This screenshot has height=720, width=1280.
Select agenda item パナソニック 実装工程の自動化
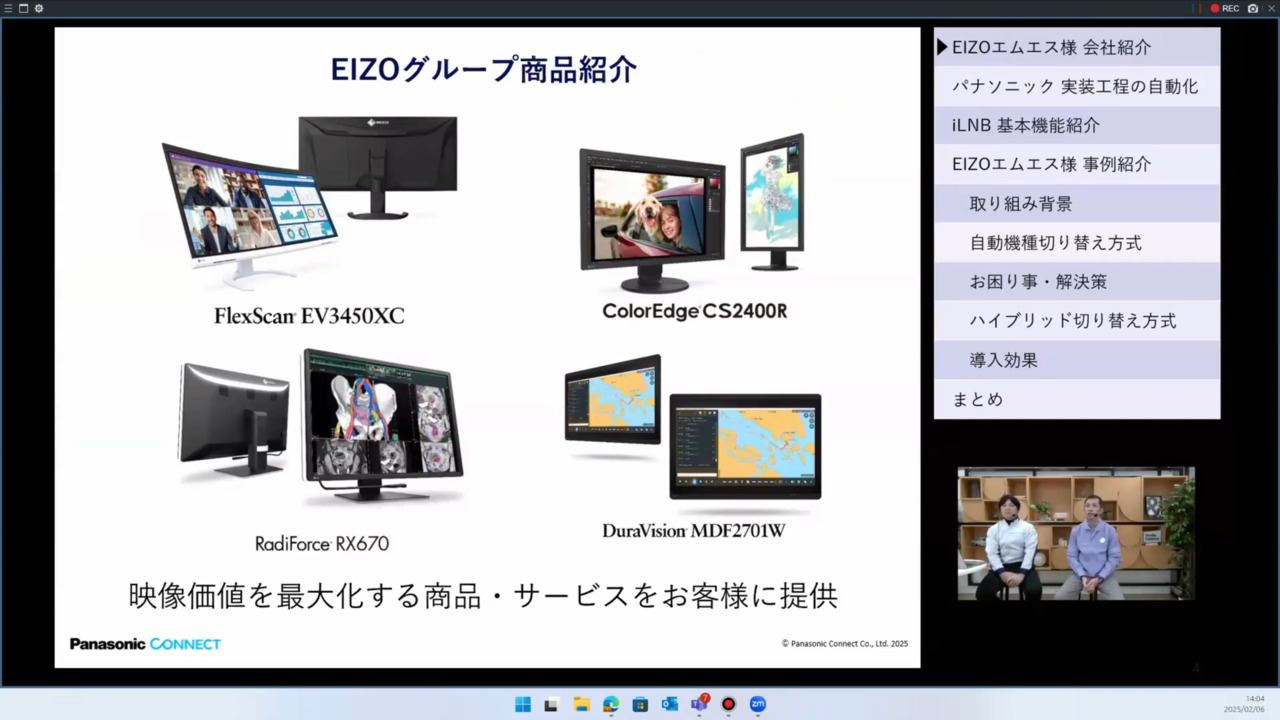coord(1077,86)
